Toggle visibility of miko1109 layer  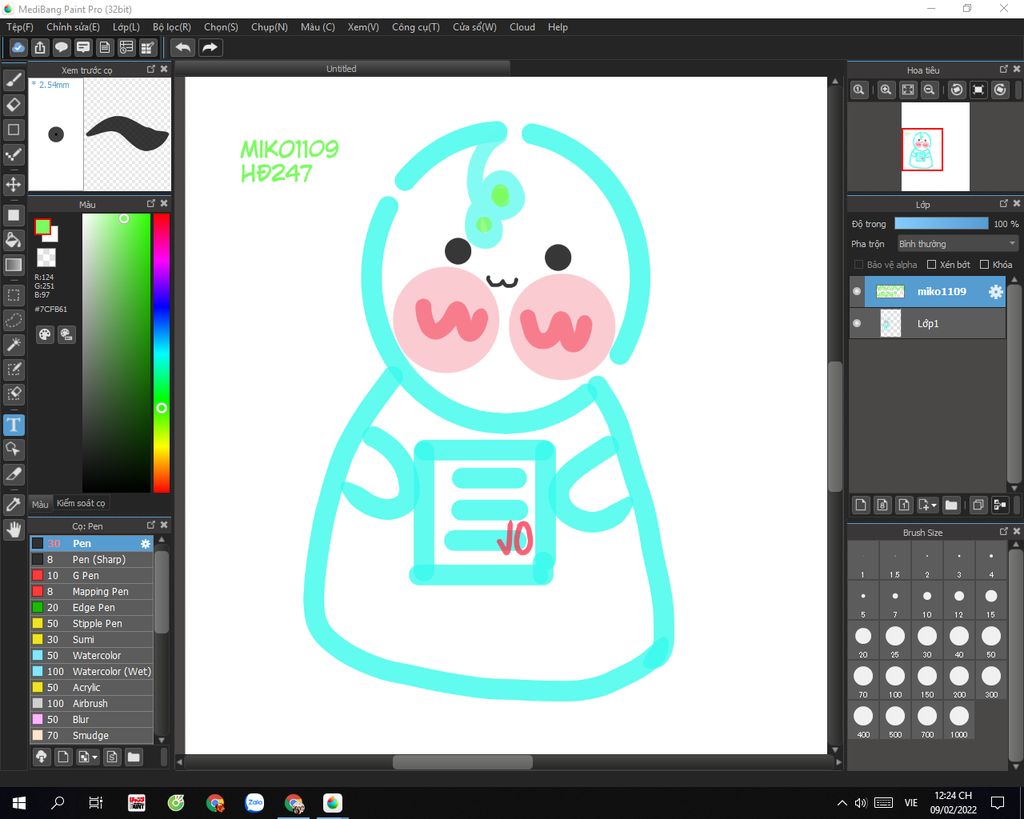857,291
